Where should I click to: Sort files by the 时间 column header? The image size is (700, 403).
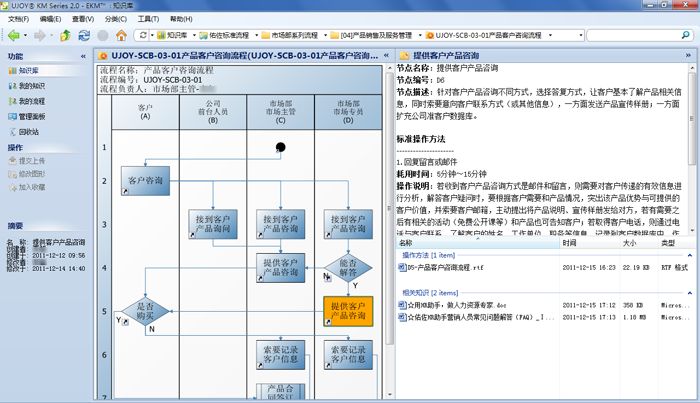click(x=590, y=243)
